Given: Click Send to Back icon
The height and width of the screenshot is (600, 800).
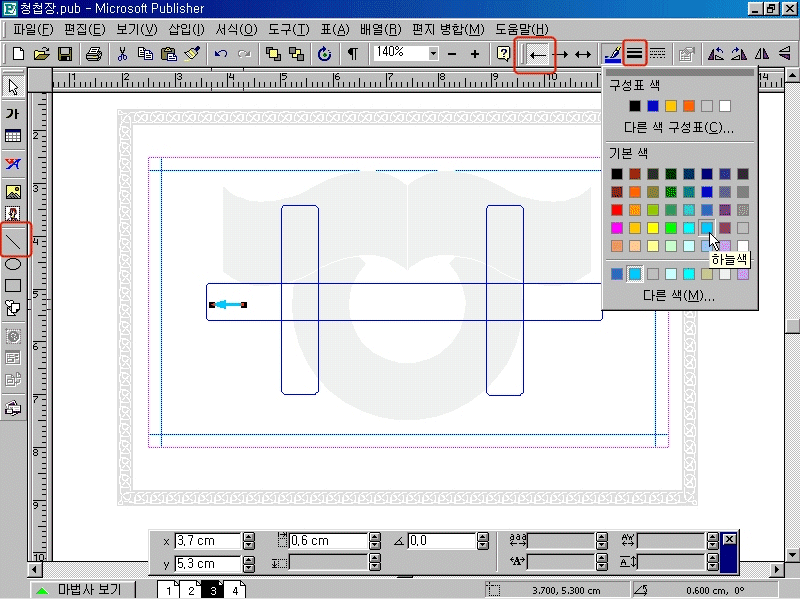Looking at the screenshot, I should click(296, 54).
